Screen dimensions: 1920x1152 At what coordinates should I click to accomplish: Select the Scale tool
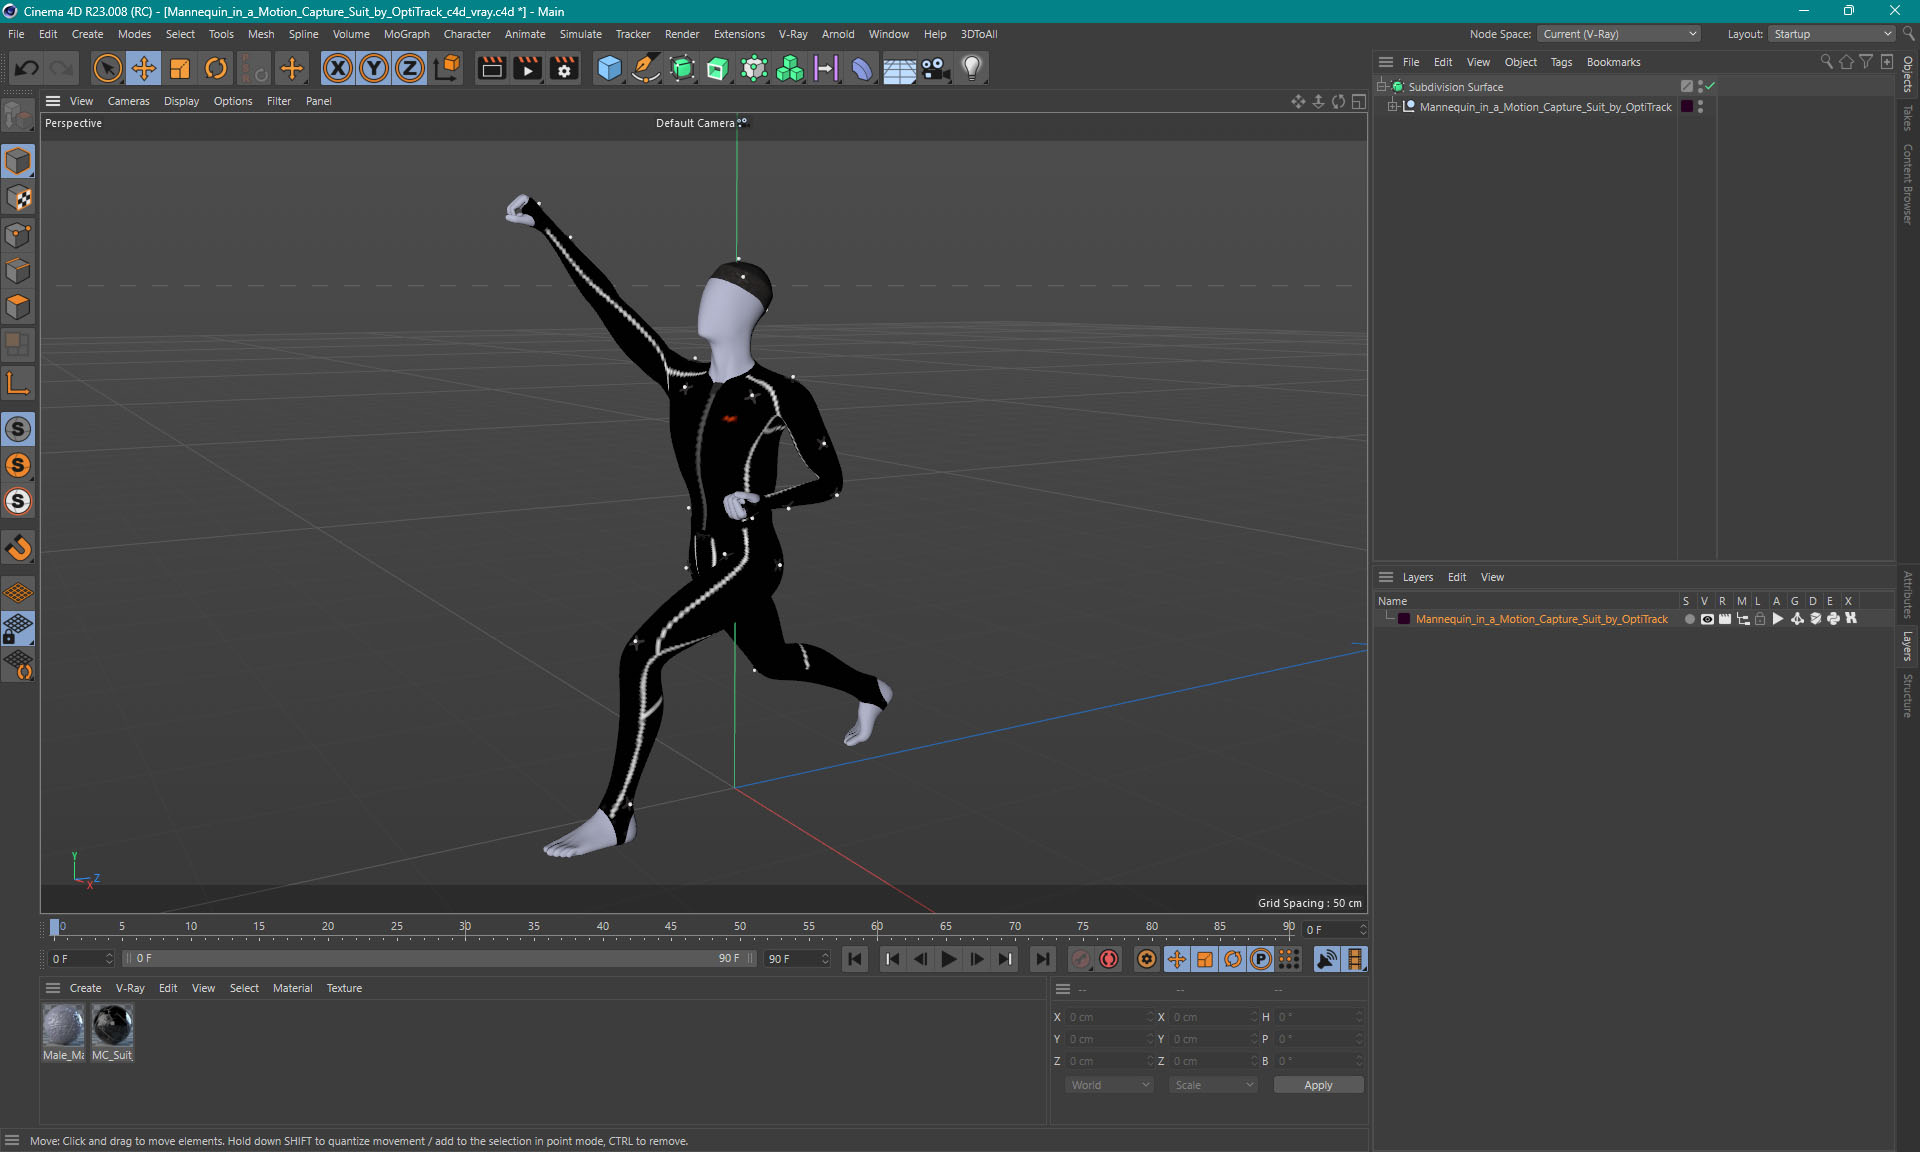pos(180,68)
